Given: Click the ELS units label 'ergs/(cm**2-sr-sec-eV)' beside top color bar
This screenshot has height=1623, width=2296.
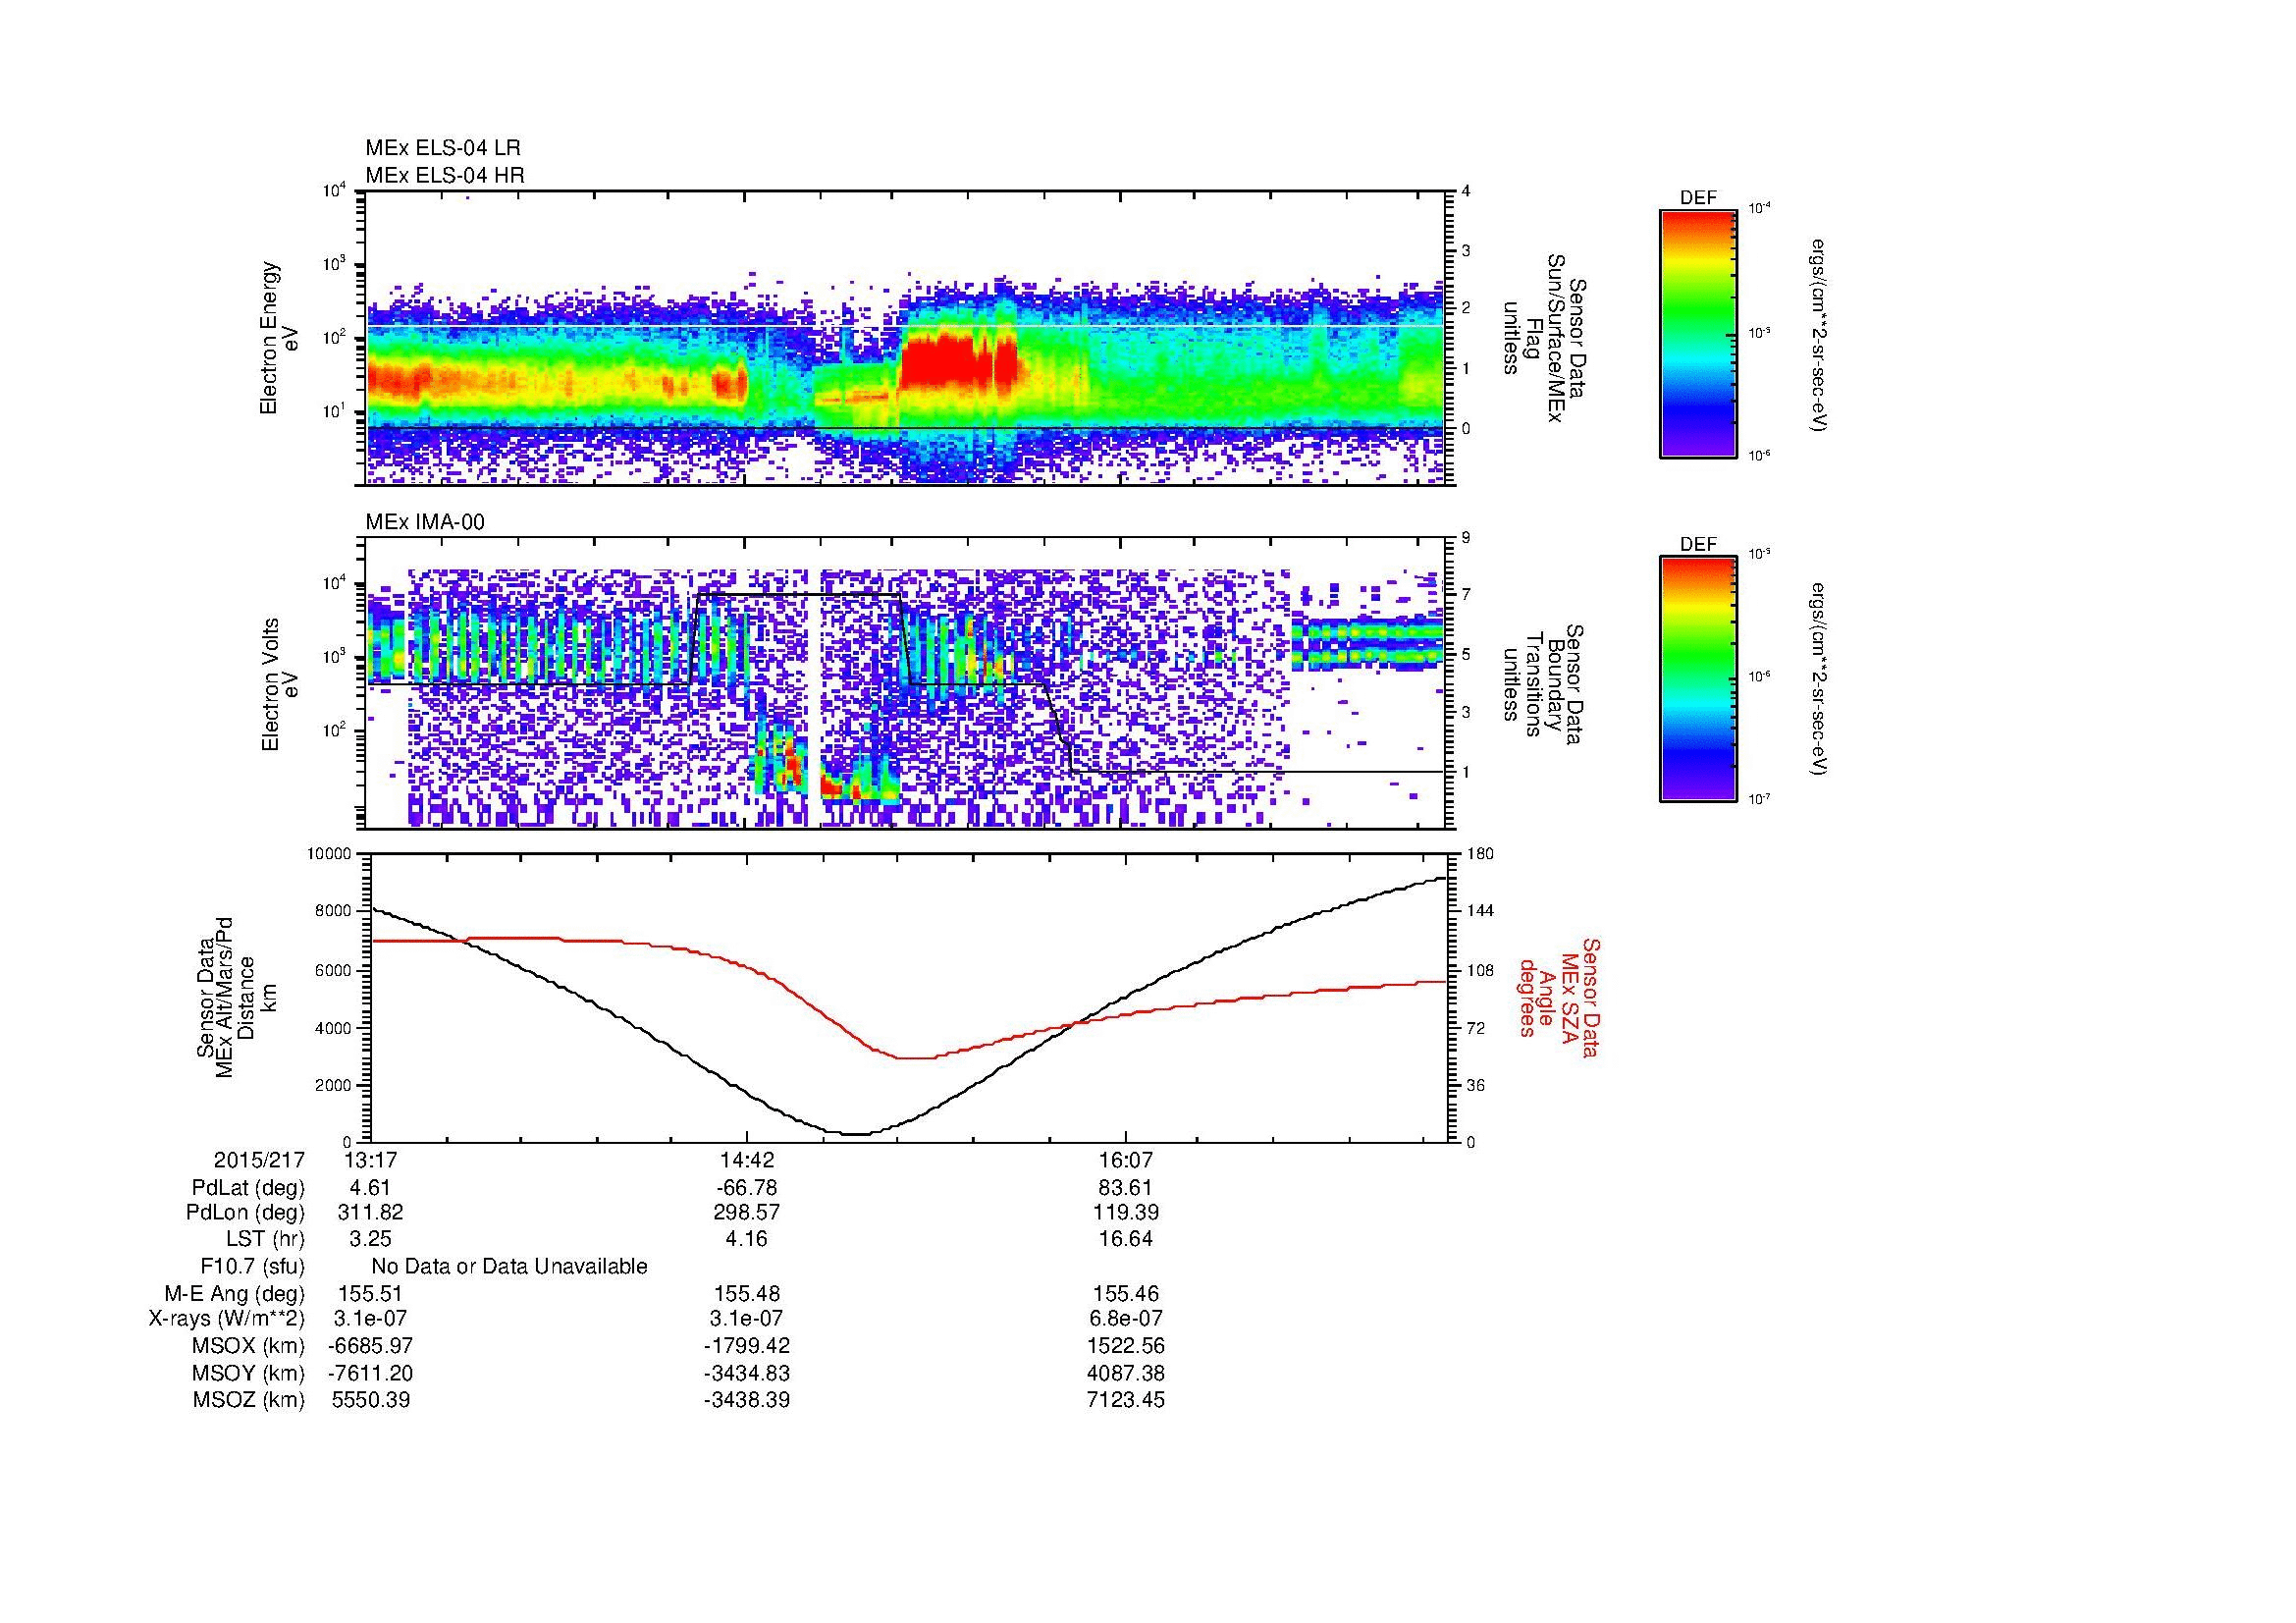Looking at the screenshot, I should point(1819,334).
